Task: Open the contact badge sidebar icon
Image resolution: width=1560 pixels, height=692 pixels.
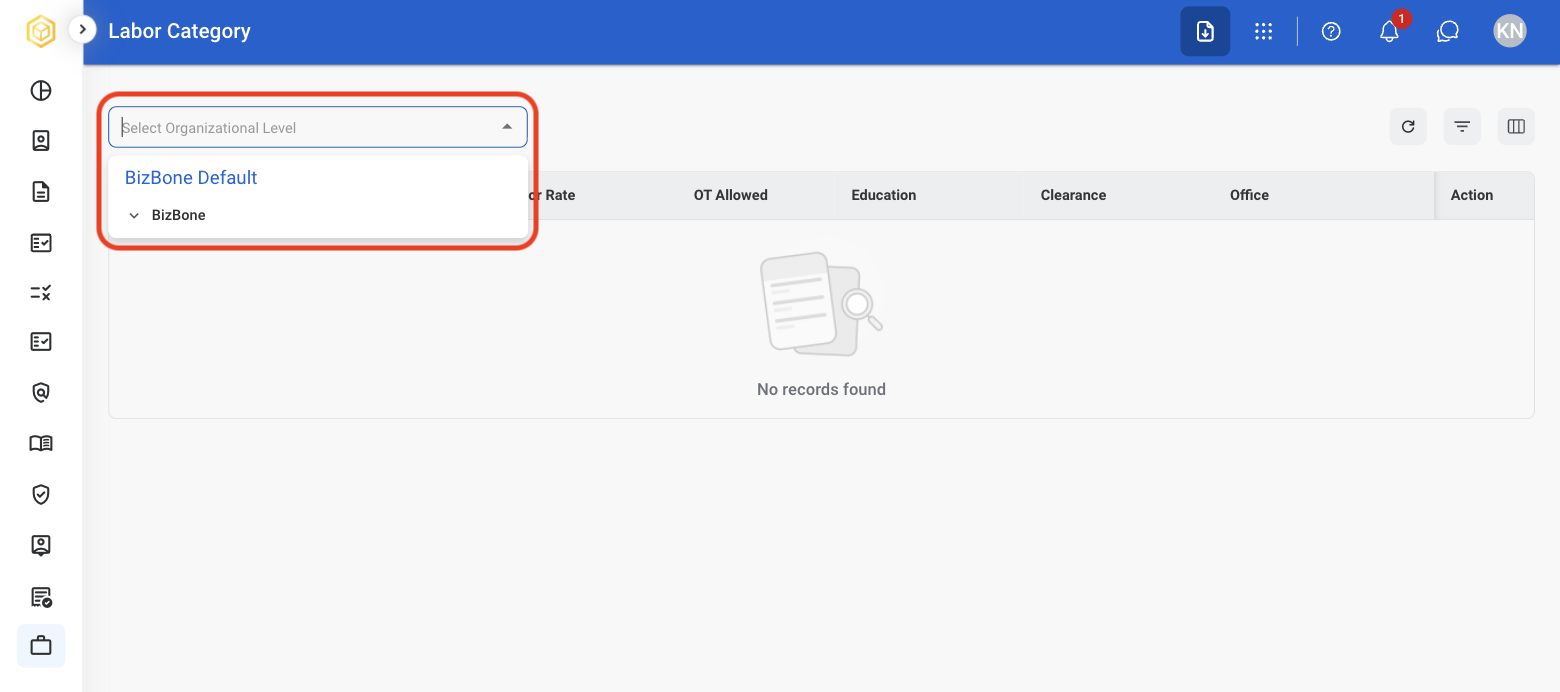Action: coord(41,141)
